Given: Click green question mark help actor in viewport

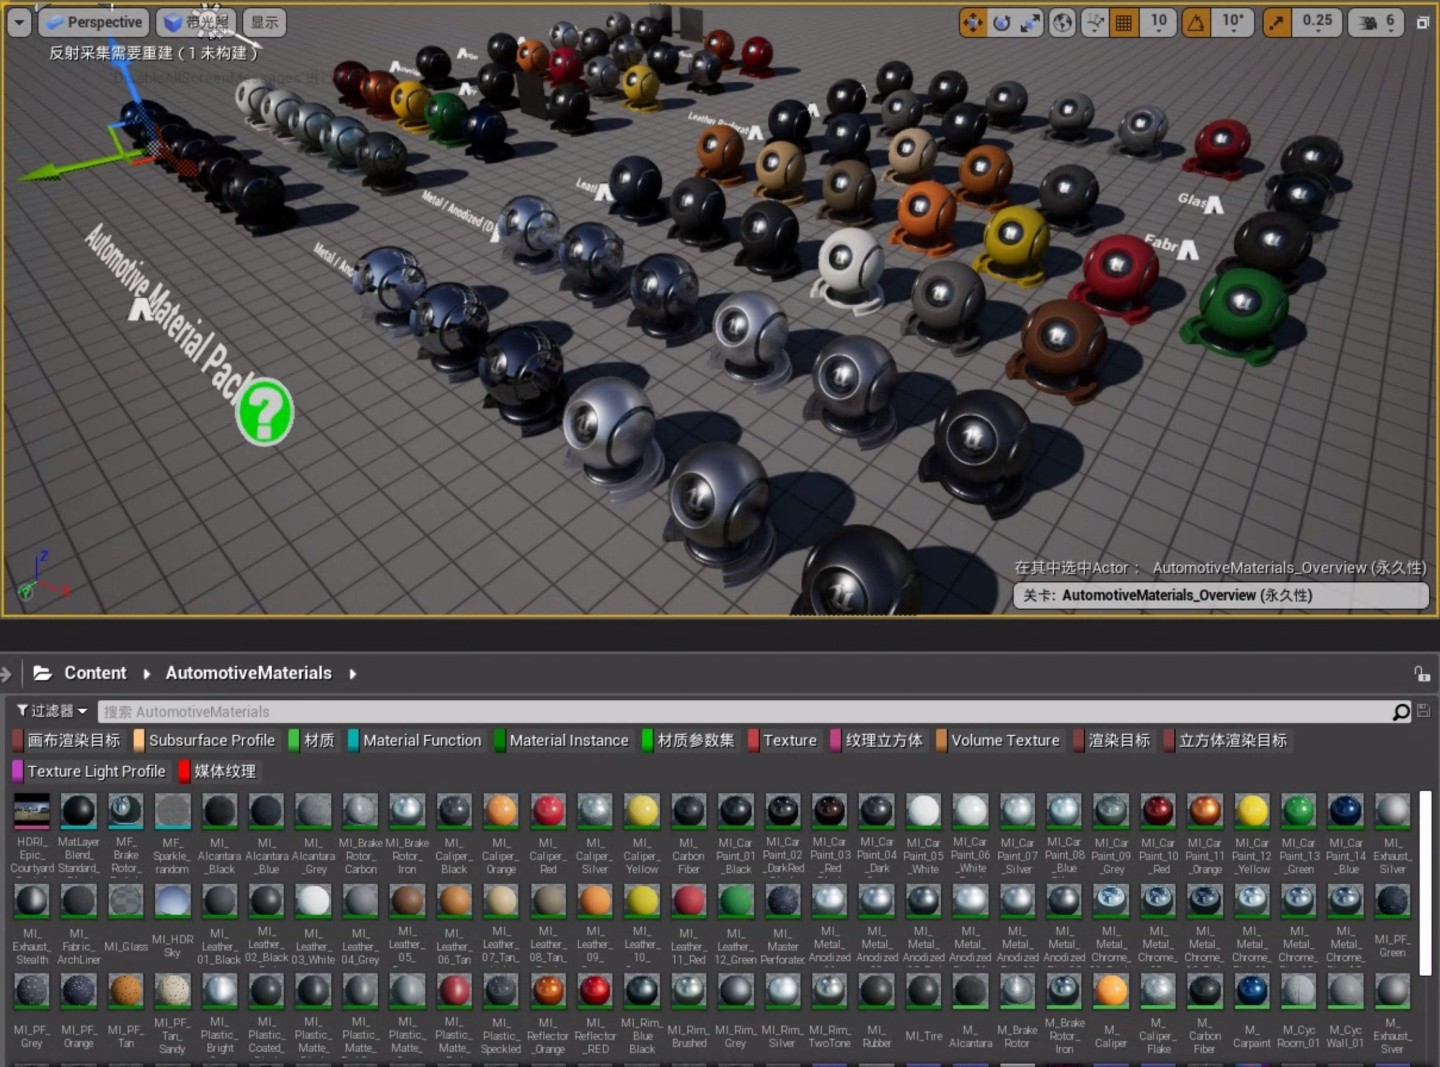Looking at the screenshot, I should point(264,412).
